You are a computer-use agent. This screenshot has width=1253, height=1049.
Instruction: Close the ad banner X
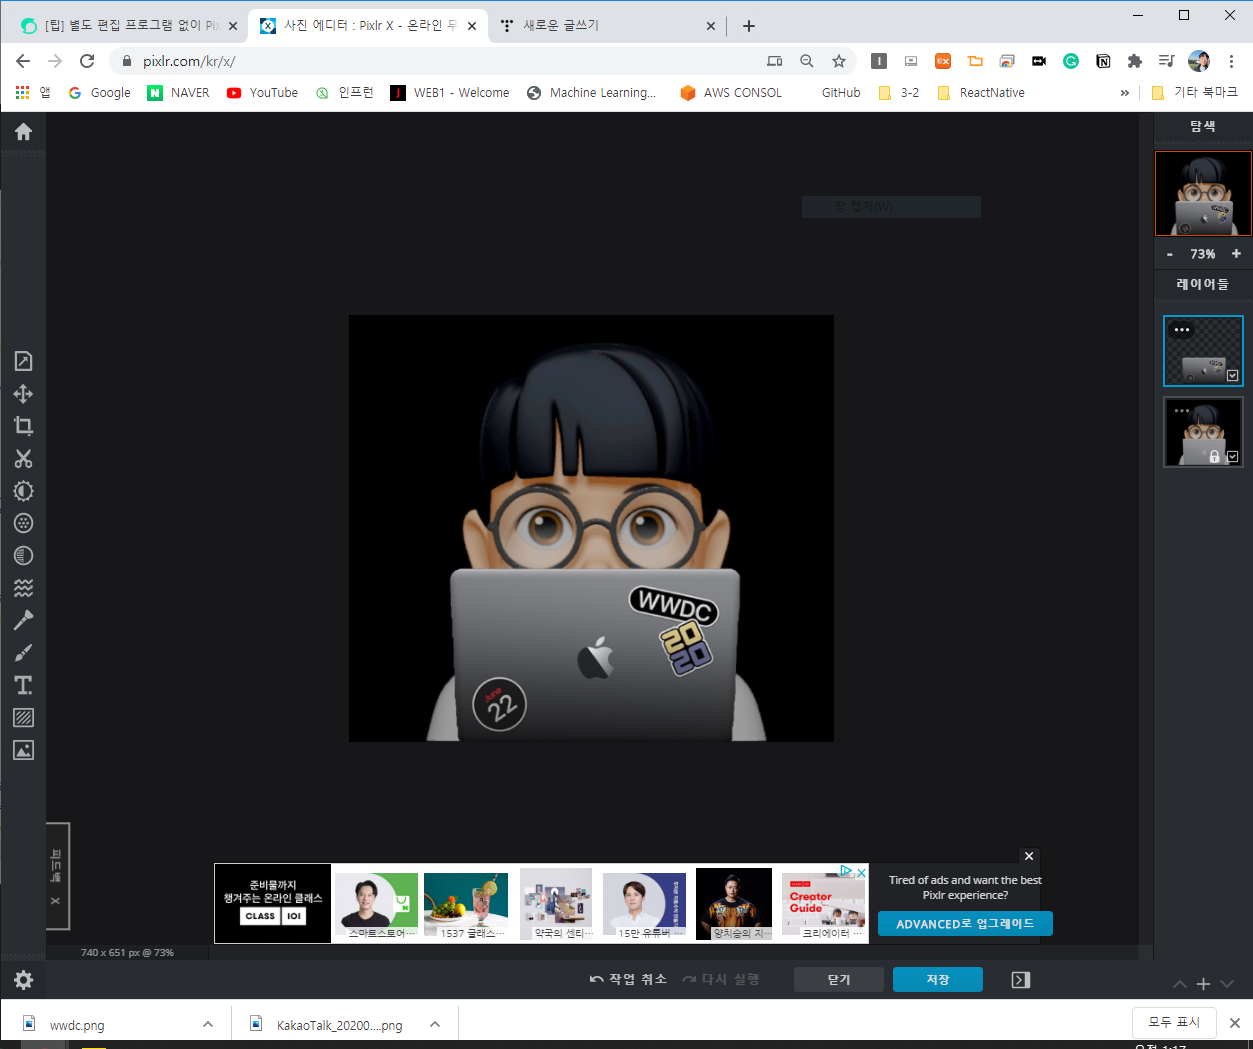pyautogui.click(x=1029, y=856)
